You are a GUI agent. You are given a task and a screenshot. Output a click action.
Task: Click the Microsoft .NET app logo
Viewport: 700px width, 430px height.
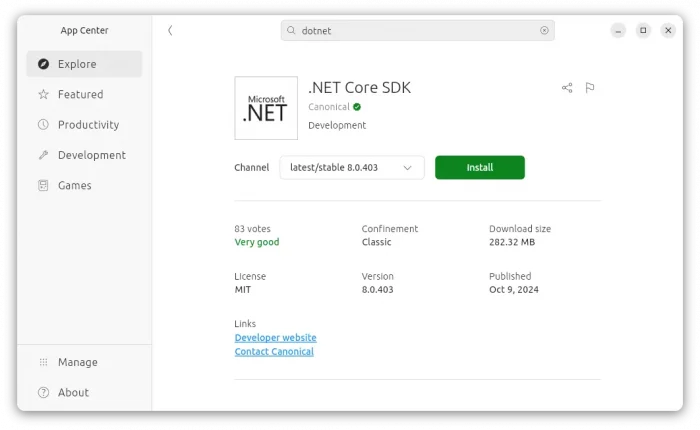[266, 108]
